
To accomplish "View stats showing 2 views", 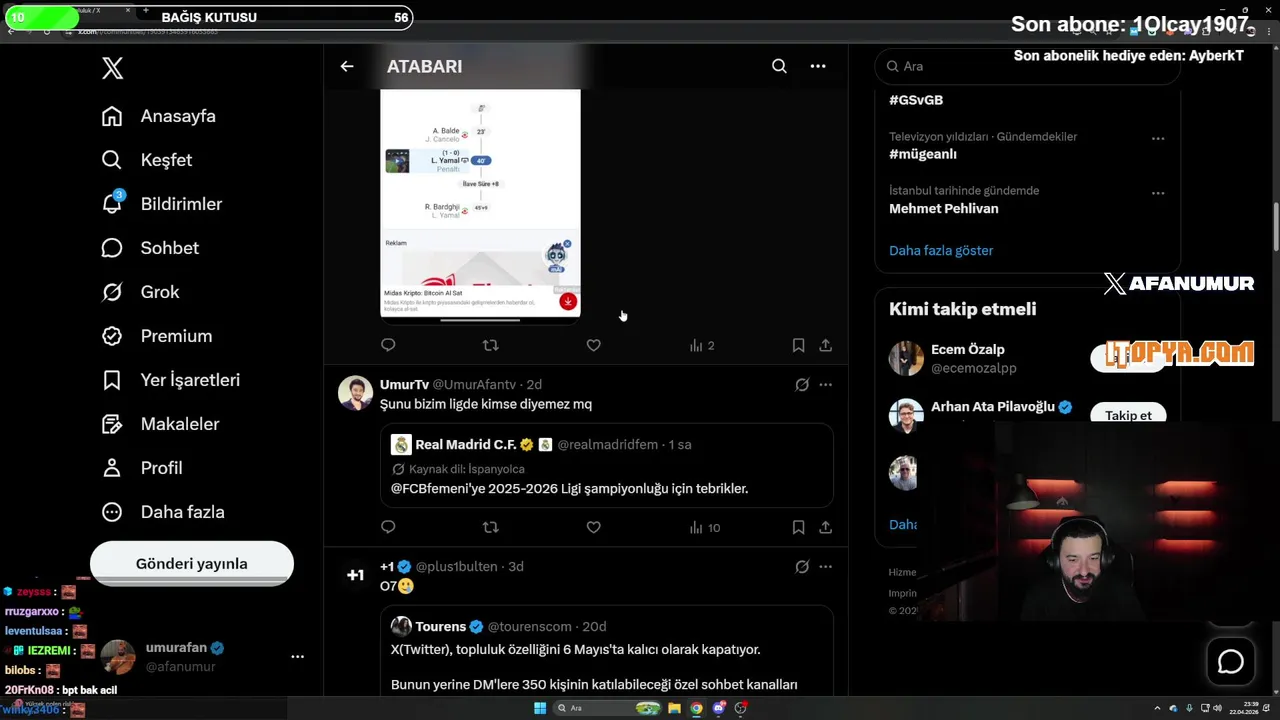I will click(702, 345).
